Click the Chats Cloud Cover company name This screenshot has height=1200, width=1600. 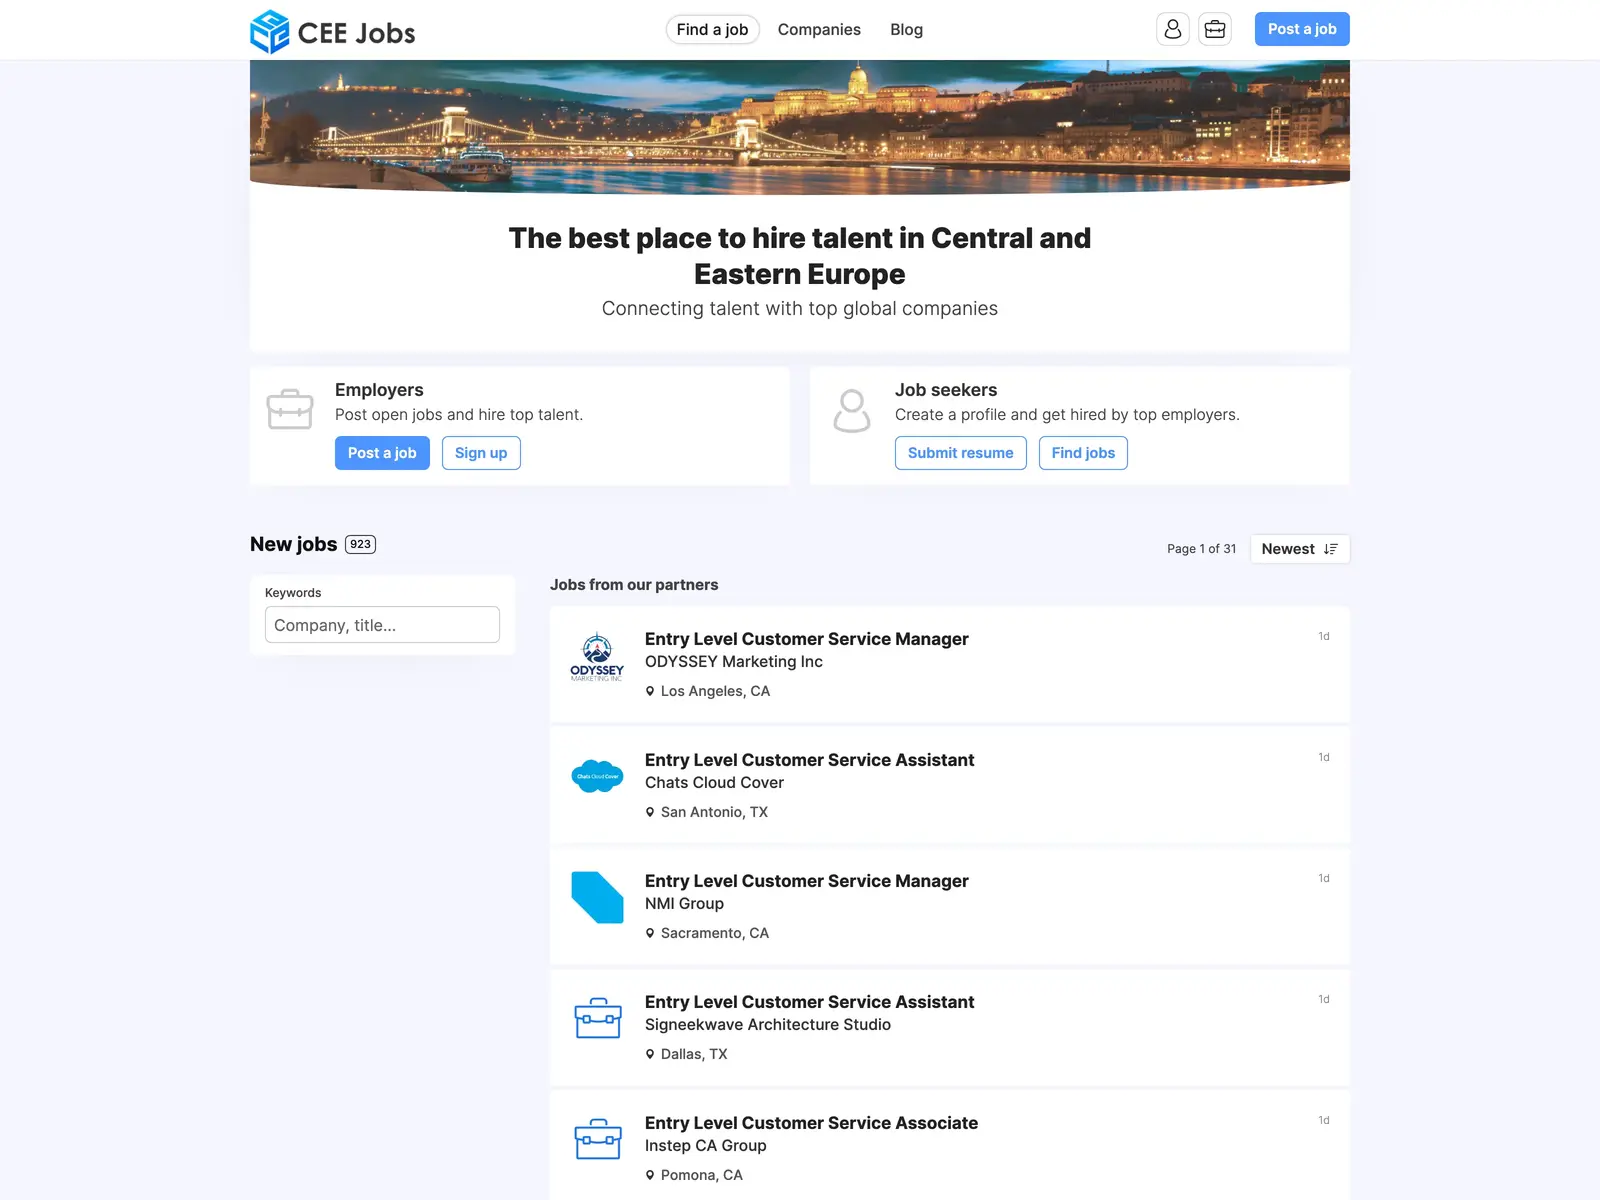[x=715, y=783]
